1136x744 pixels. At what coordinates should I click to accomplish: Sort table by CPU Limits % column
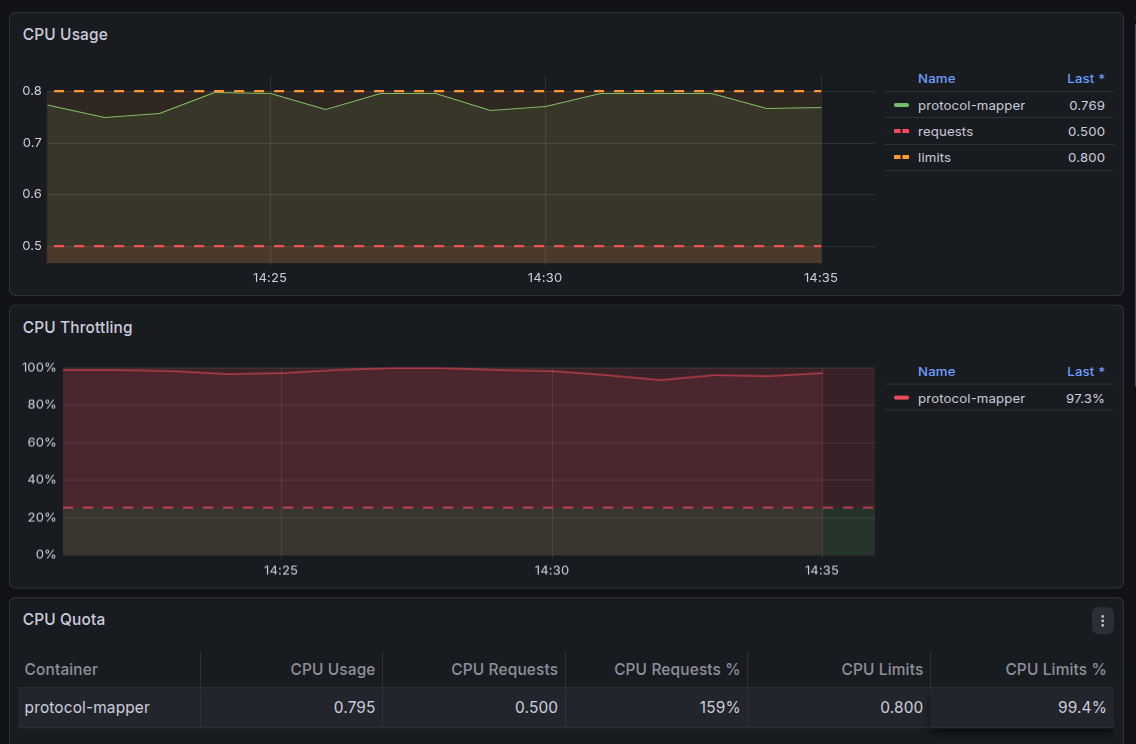tap(1056, 669)
